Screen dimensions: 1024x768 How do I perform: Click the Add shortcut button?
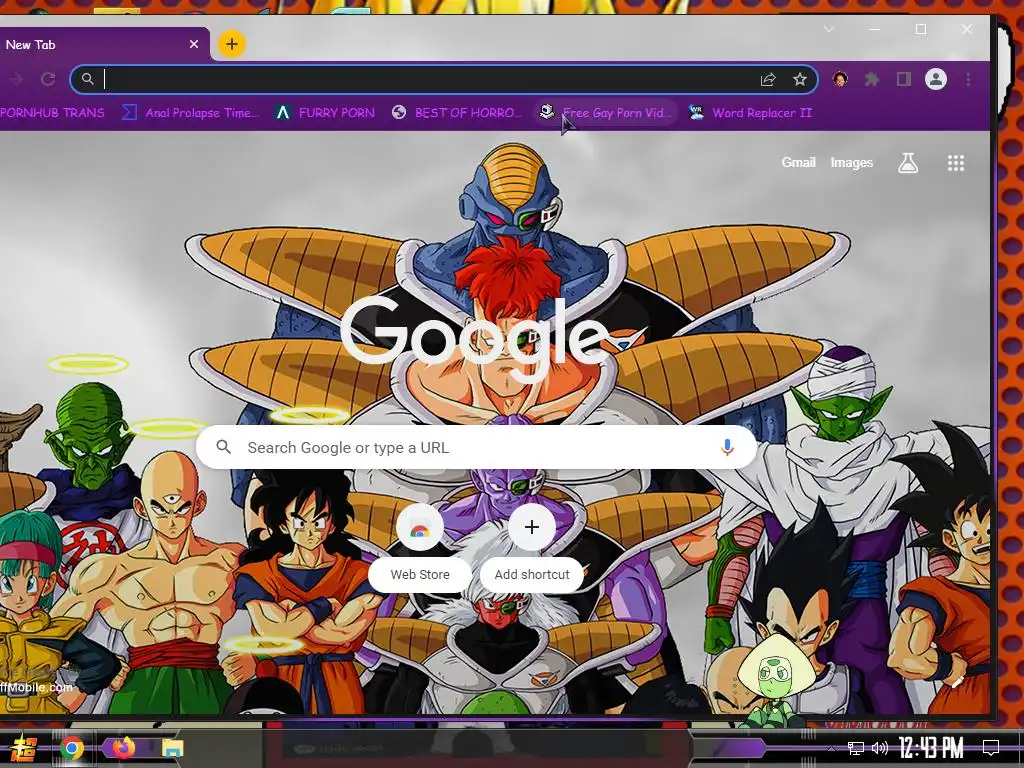click(532, 547)
